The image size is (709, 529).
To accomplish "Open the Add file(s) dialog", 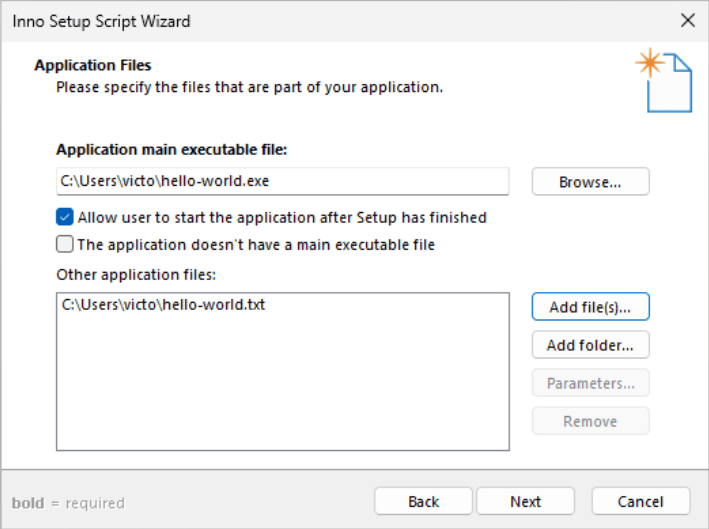I will [591, 307].
